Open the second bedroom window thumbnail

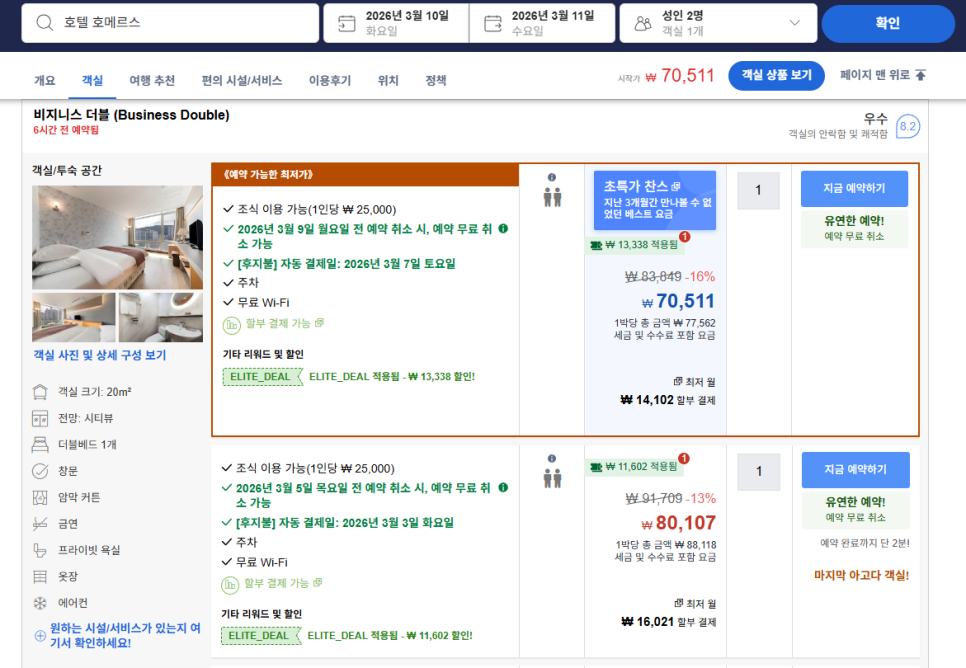[x=74, y=317]
